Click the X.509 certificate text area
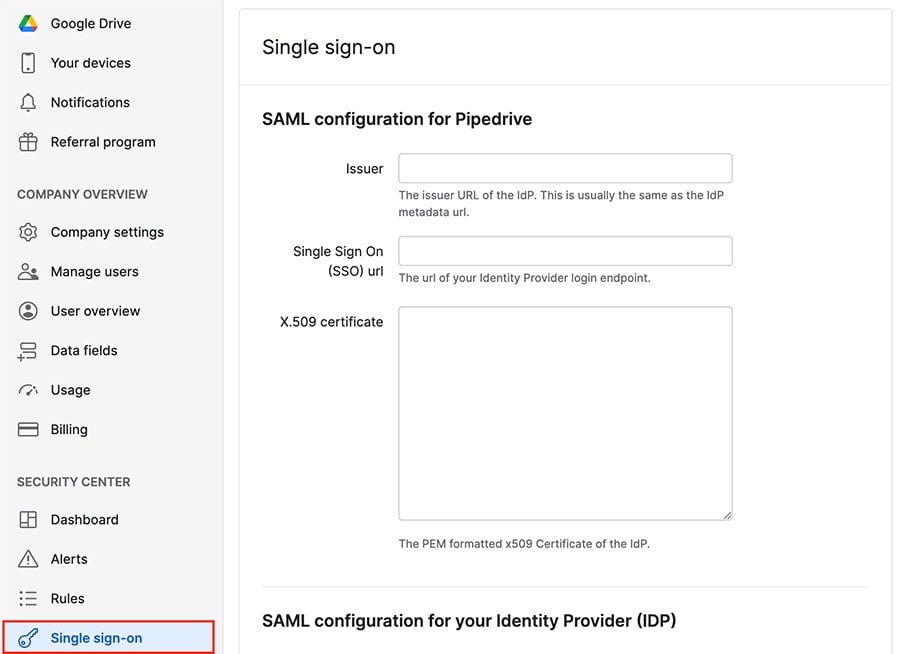The image size is (900, 654). tap(564, 410)
